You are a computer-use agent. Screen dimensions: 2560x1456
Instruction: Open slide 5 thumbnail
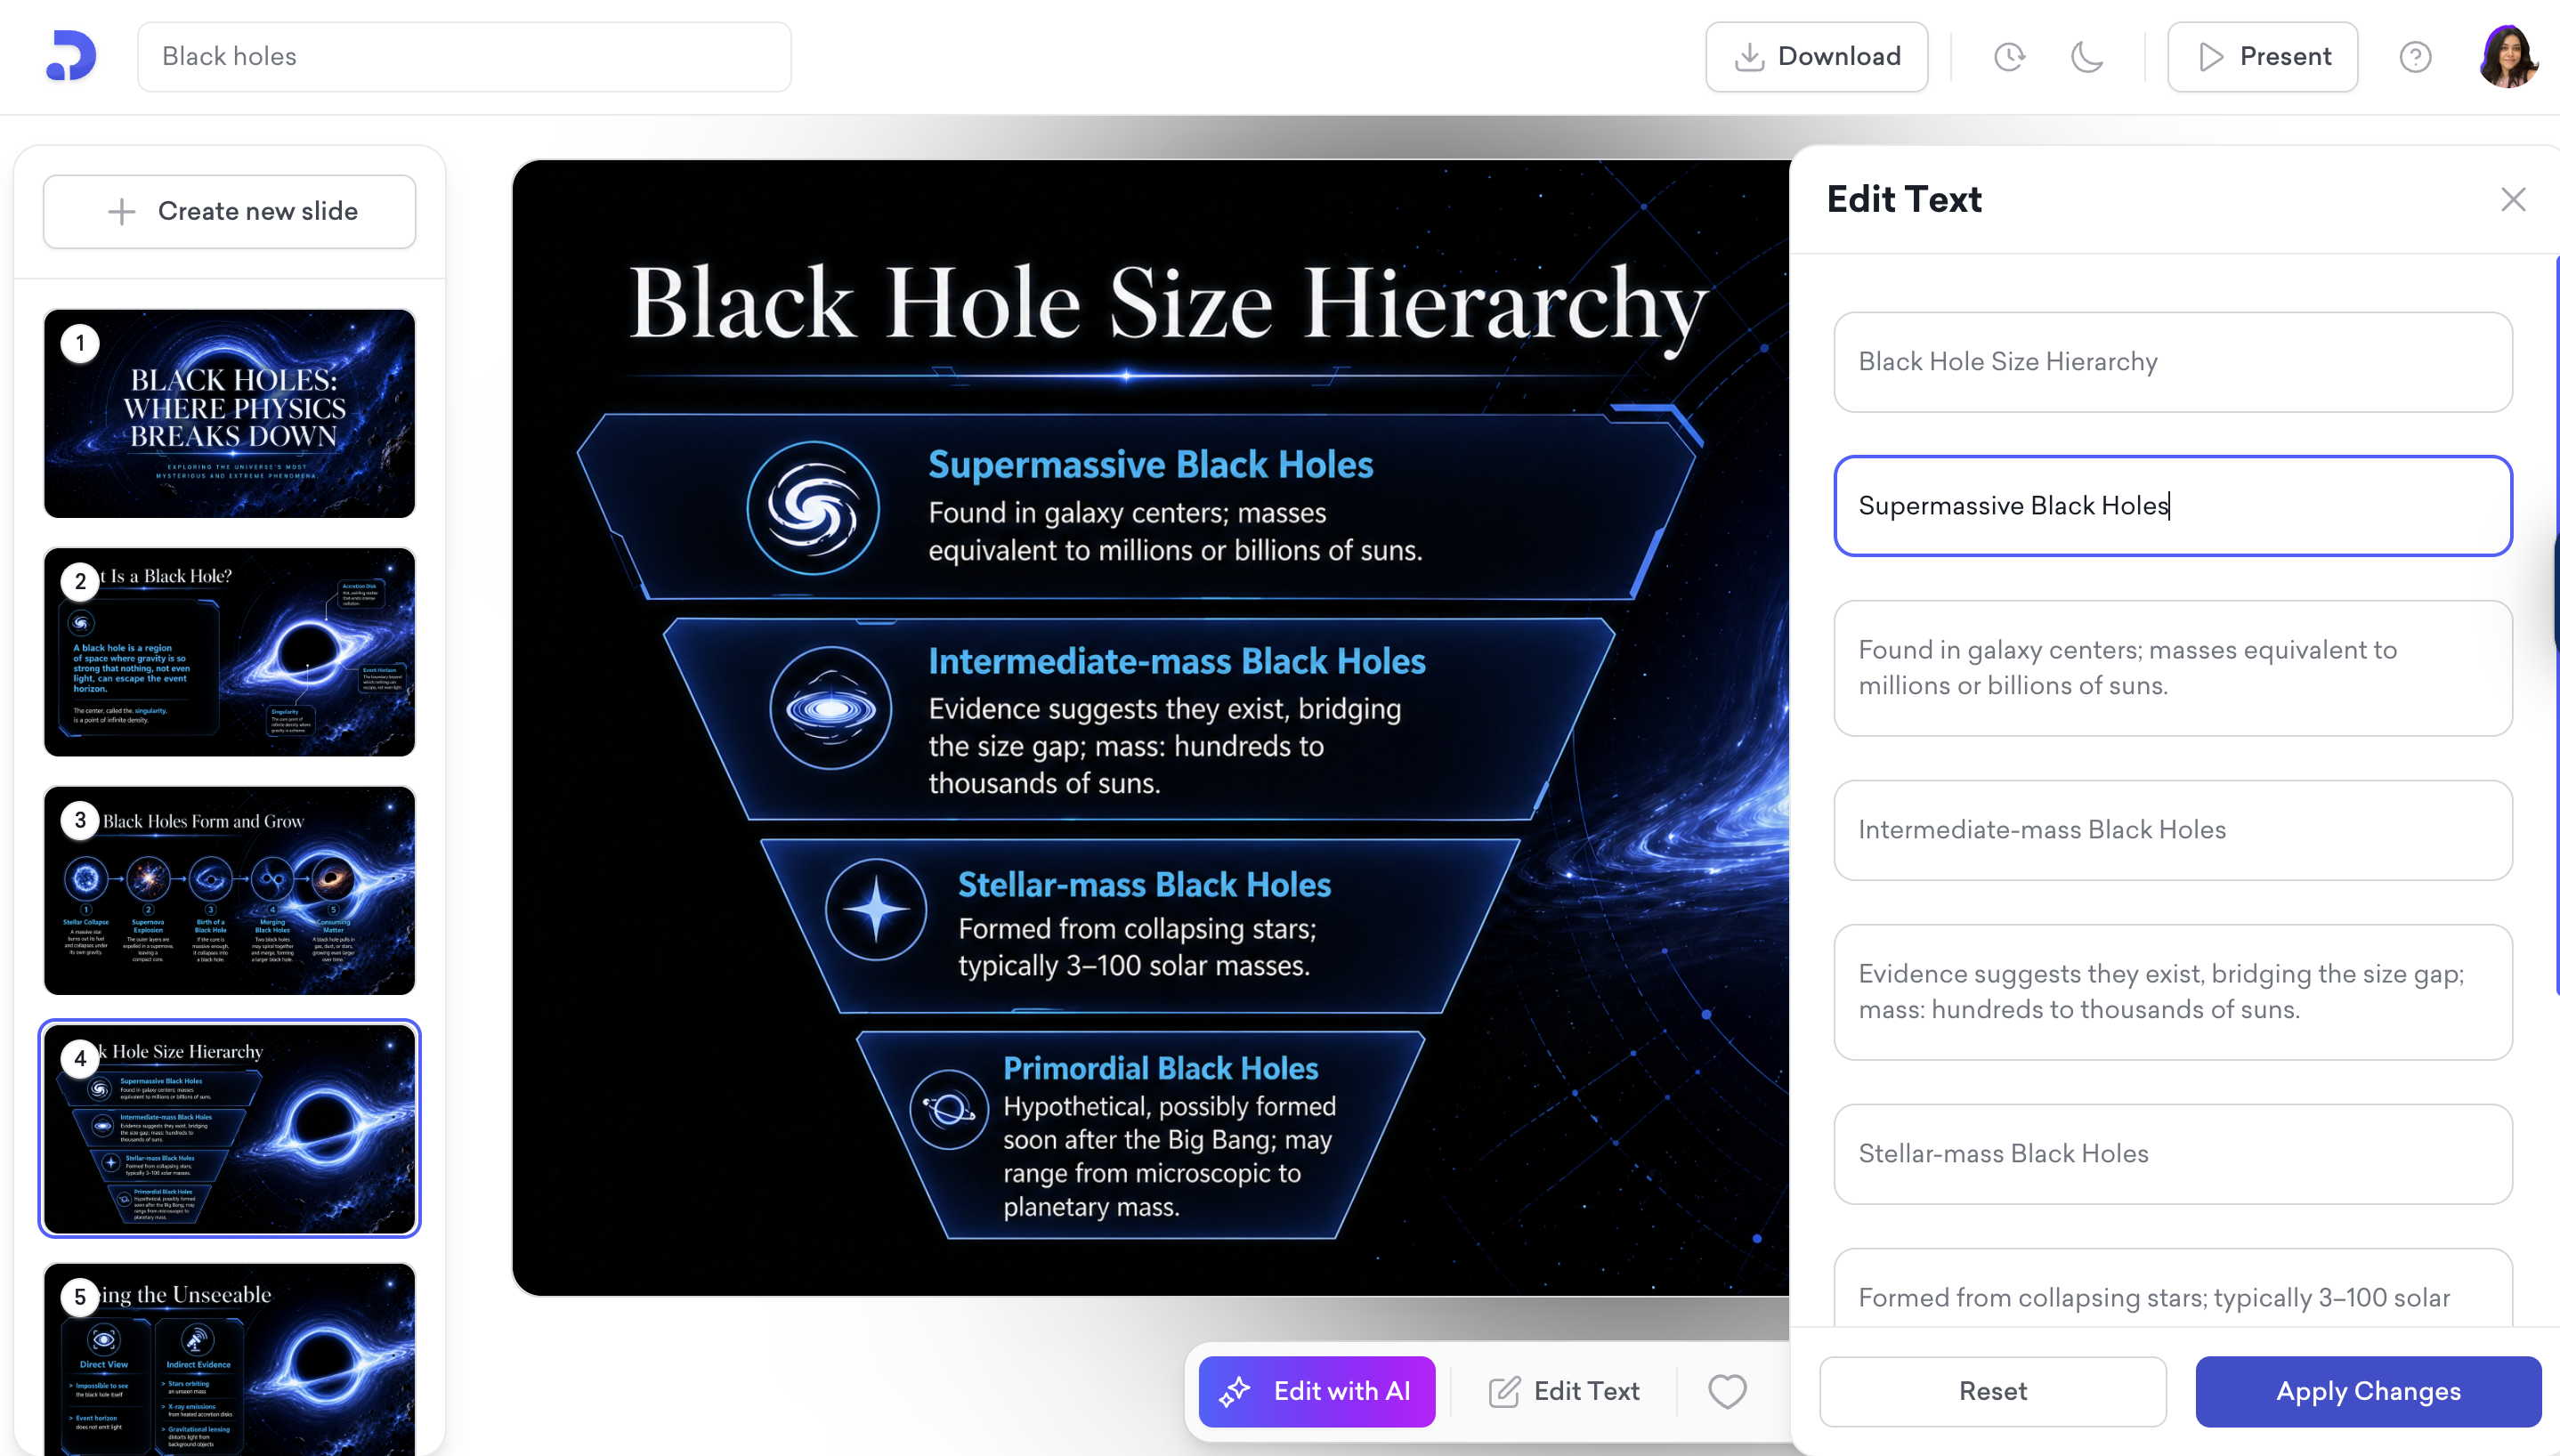tap(230, 1358)
